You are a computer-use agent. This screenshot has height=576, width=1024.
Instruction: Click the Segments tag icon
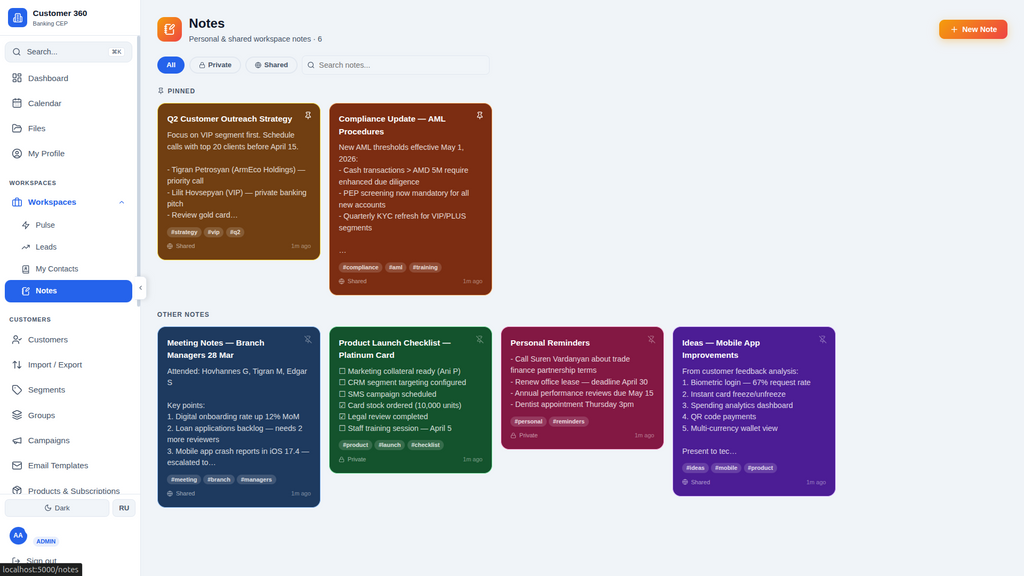coord(17,390)
